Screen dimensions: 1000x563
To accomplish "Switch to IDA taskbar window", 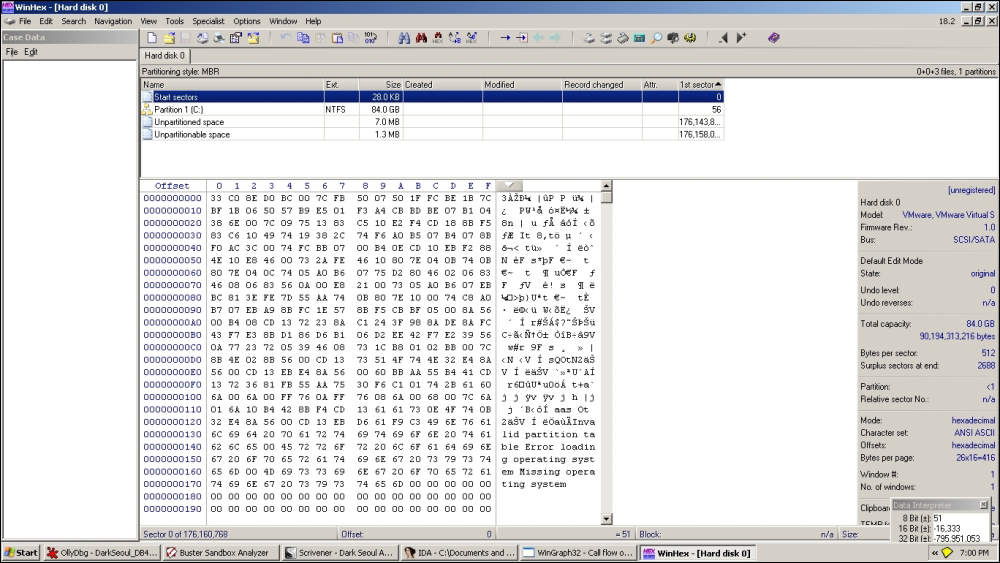I will [458, 553].
